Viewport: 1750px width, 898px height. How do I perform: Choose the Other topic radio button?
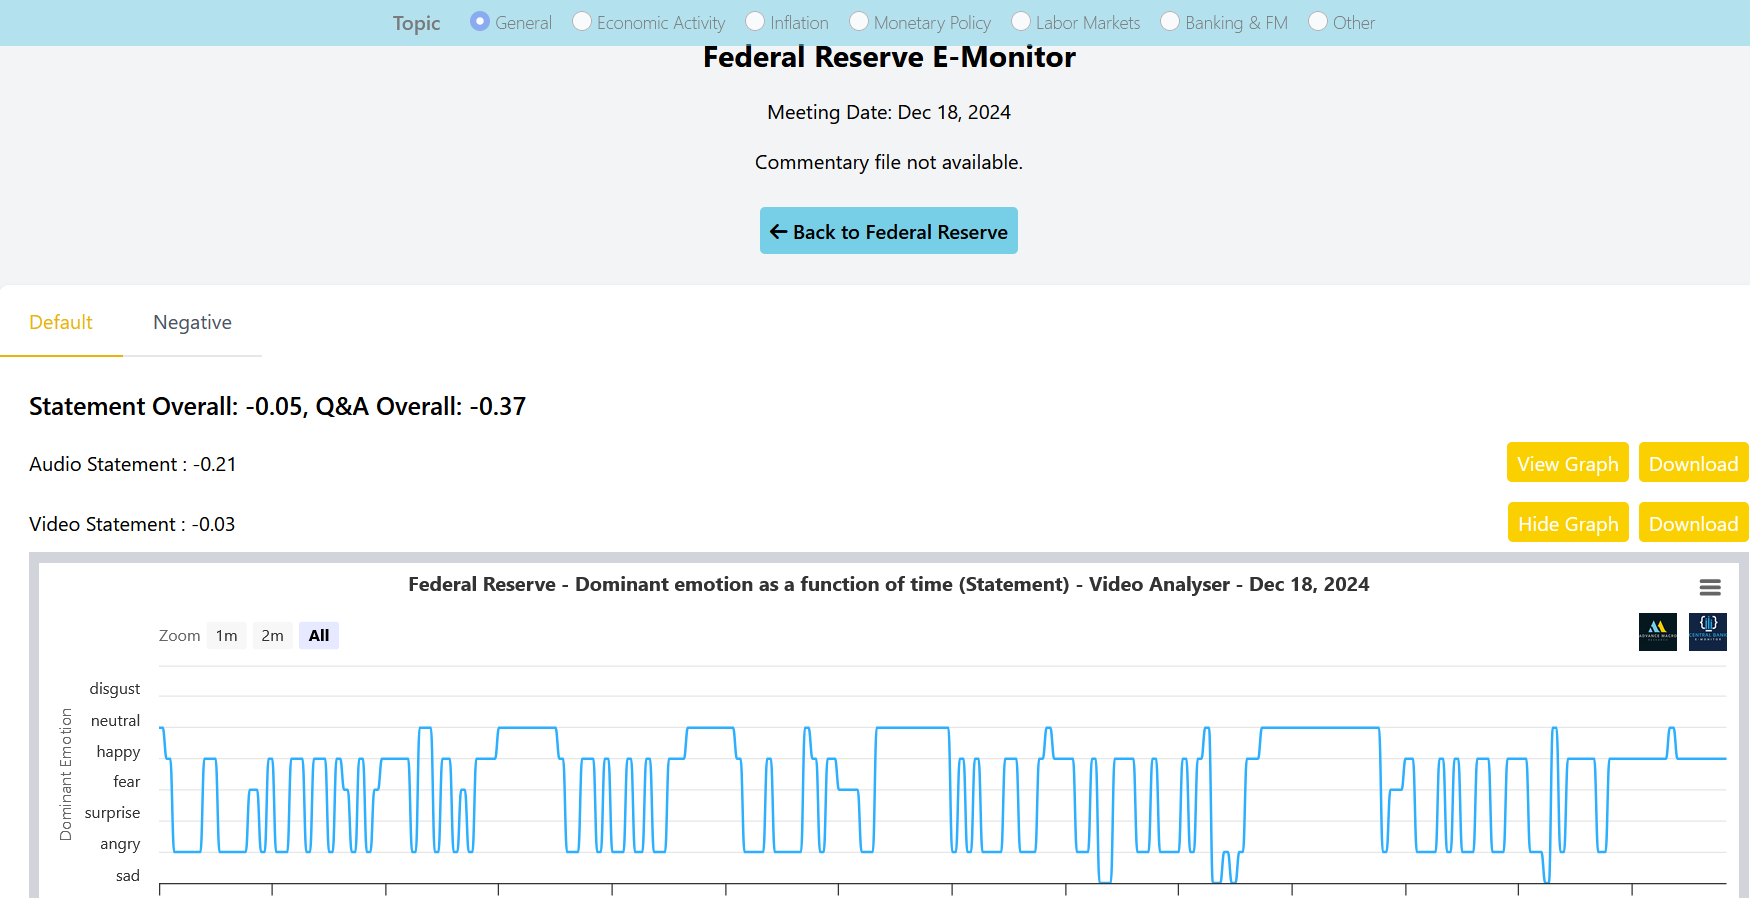1318,22
